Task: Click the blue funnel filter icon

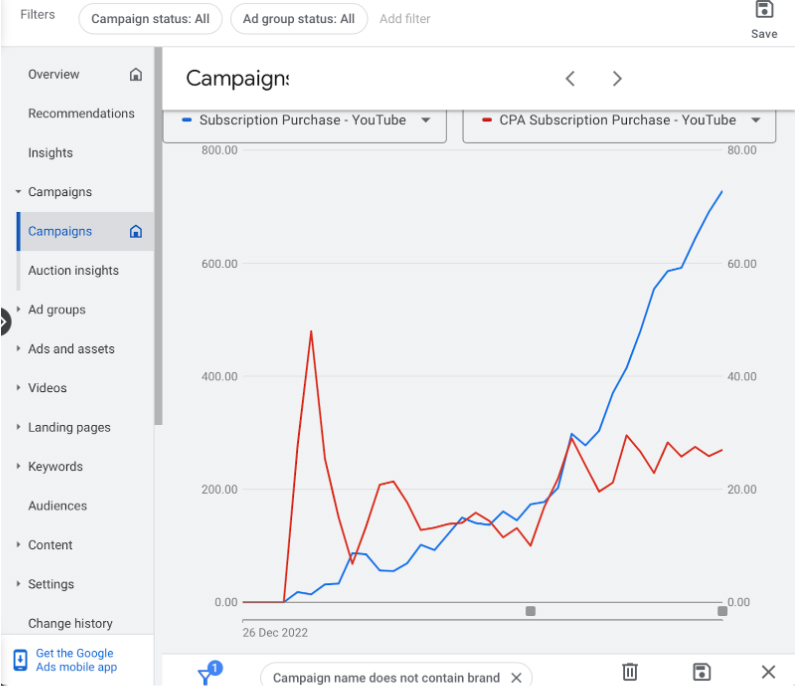Action: (x=209, y=673)
